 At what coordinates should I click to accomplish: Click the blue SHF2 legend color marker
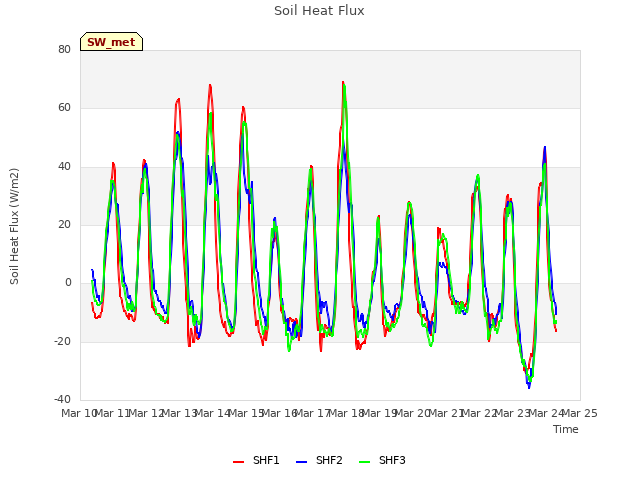pos(301,462)
